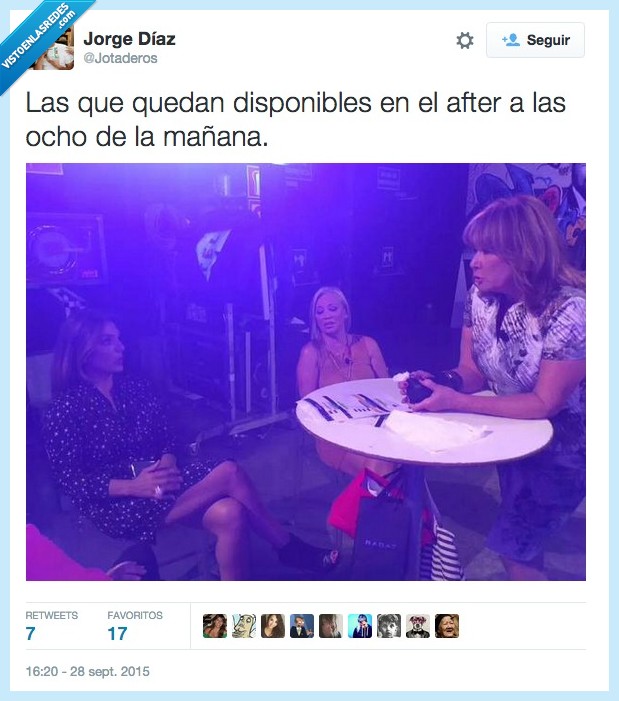This screenshot has width=619, height=701.
Task: Click the cartoon face avatar, second in row
Action: [244, 625]
